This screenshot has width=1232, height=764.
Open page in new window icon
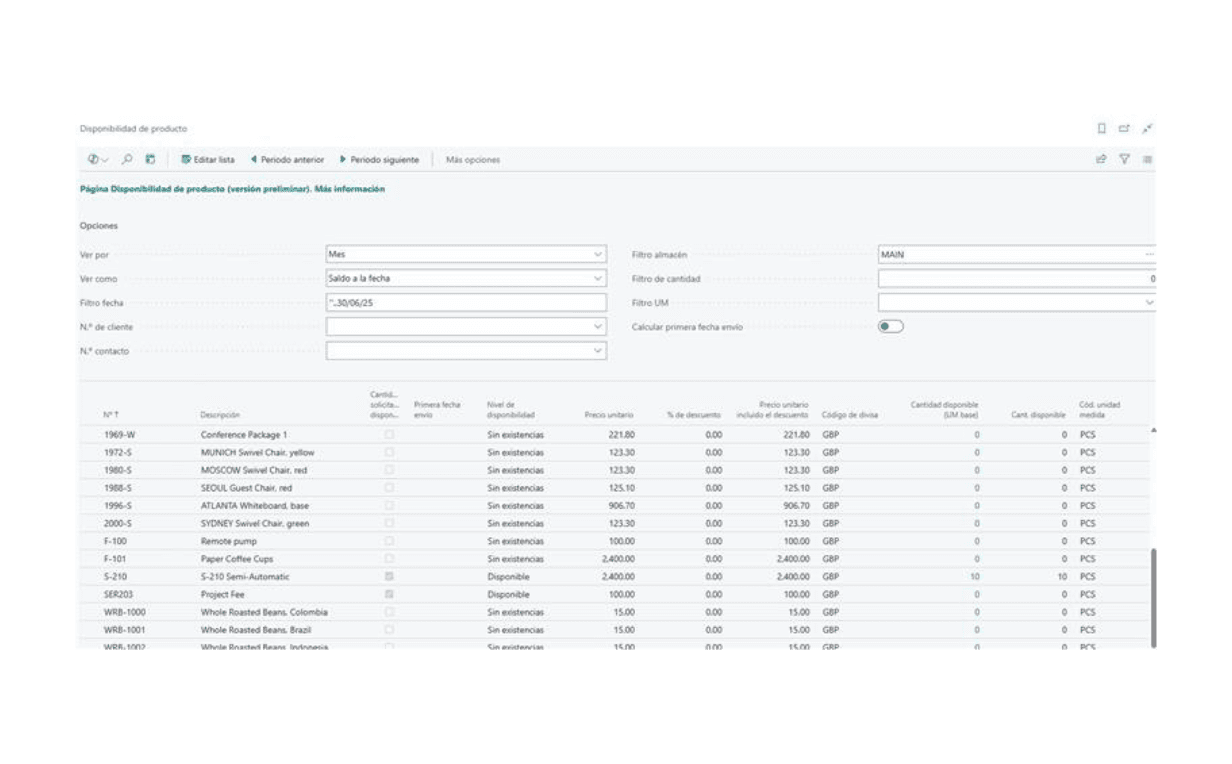click(1124, 129)
